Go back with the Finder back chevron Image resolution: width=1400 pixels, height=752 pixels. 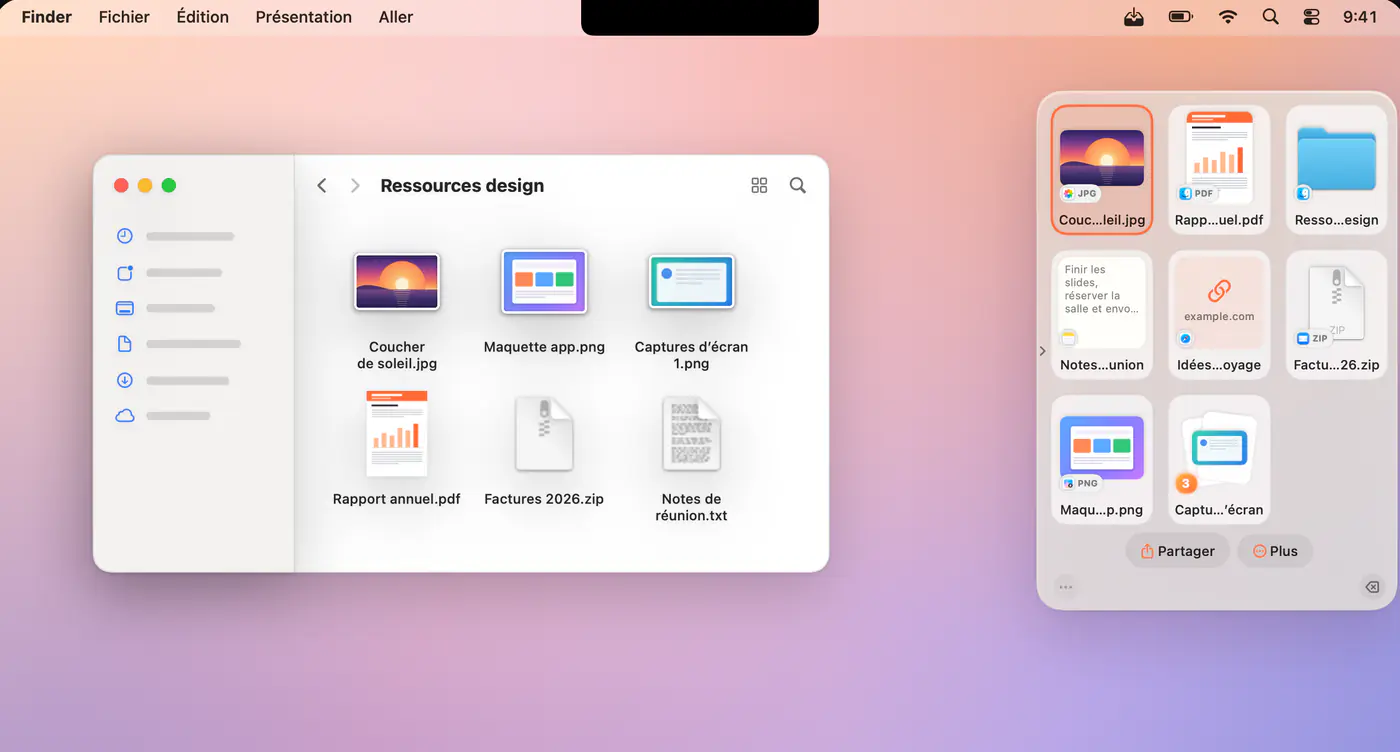point(322,185)
